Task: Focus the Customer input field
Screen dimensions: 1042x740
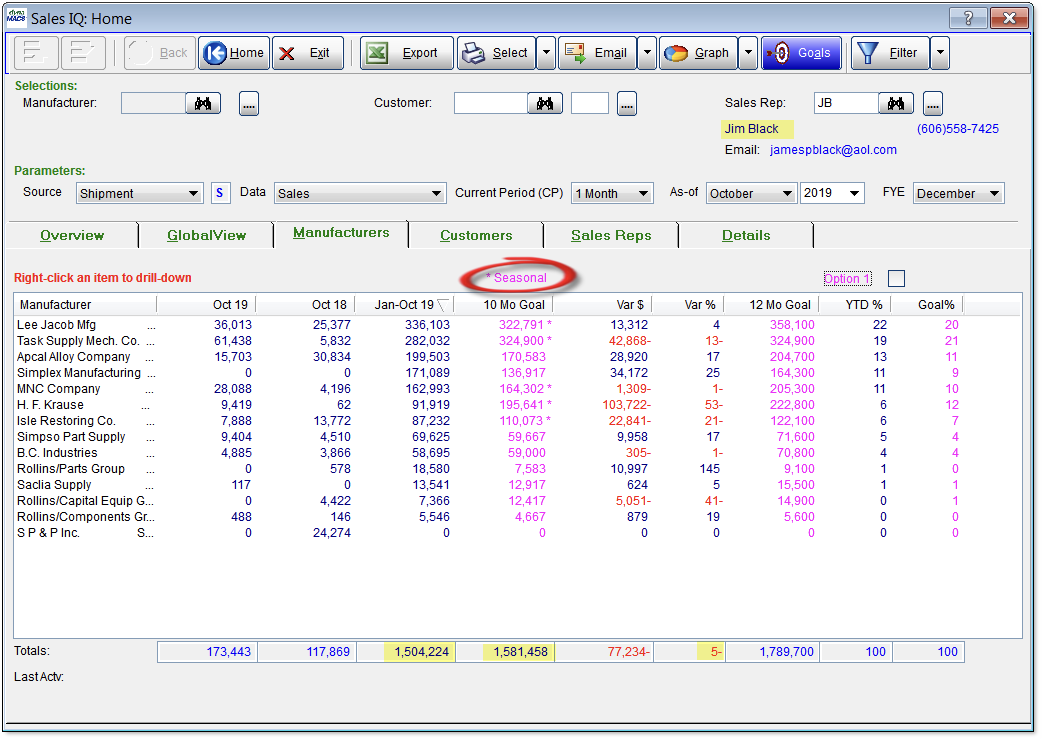Action: [491, 104]
